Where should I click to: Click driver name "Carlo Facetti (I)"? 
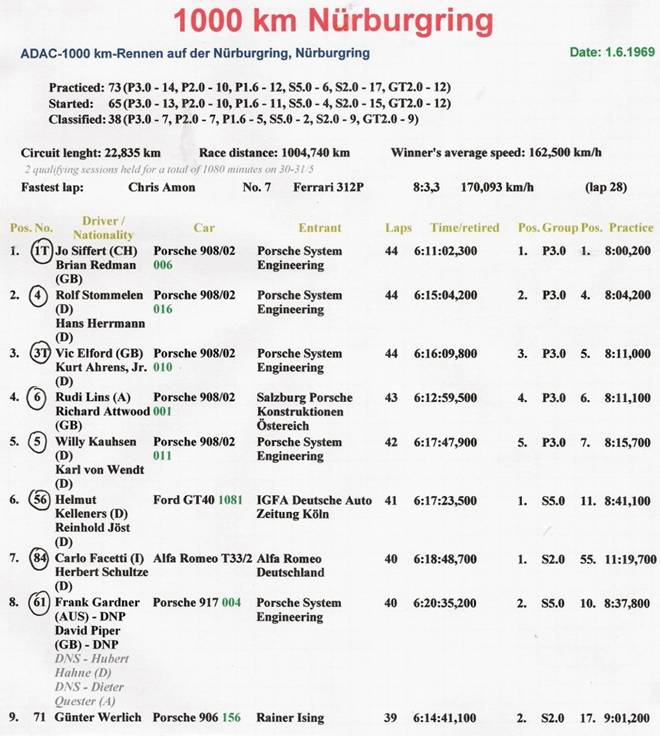[x=100, y=559]
